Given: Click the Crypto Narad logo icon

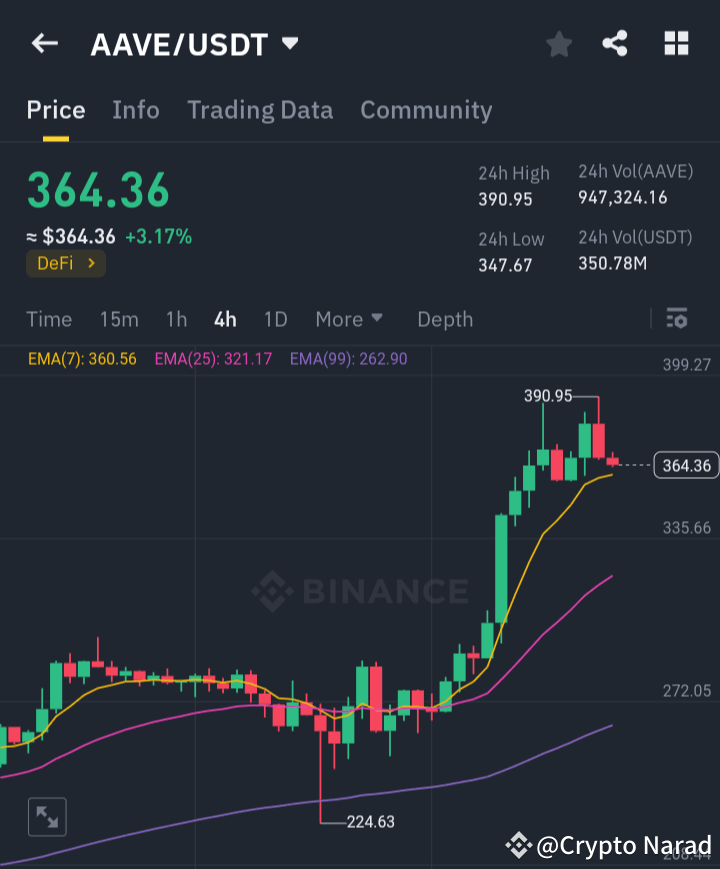Looking at the screenshot, I should click(x=517, y=846).
